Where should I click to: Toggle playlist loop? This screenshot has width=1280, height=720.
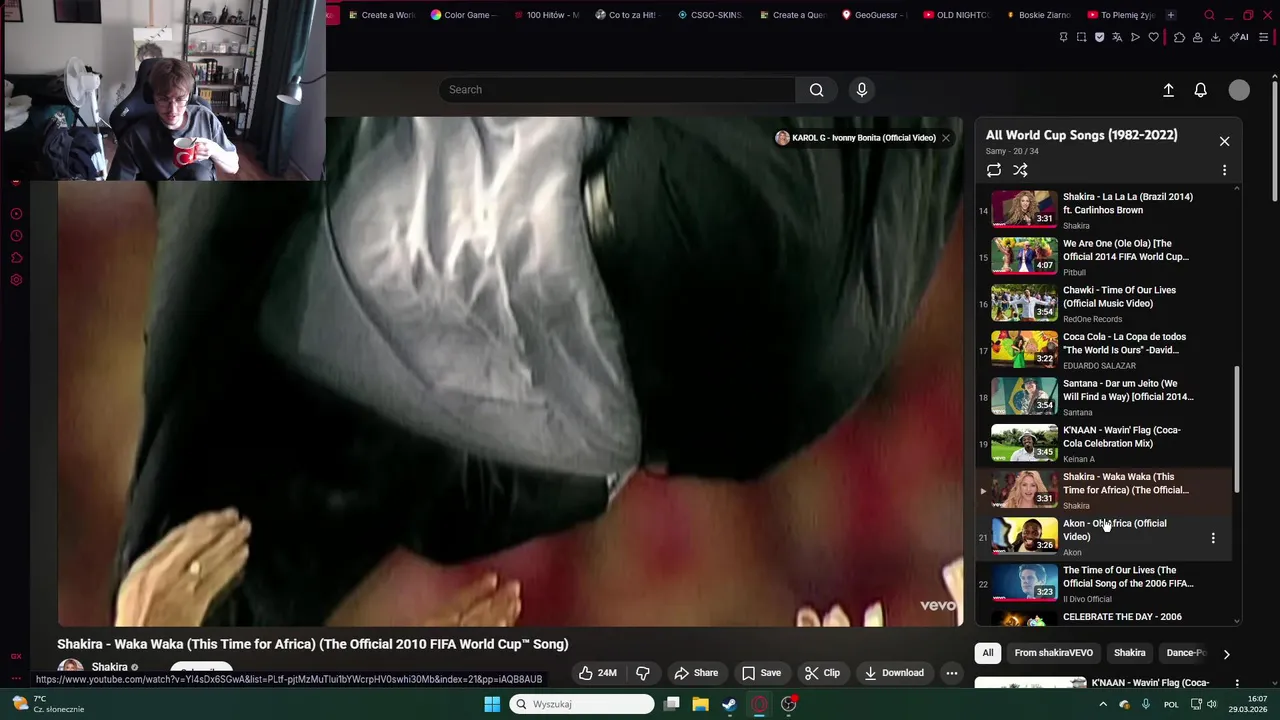pos(994,170)
